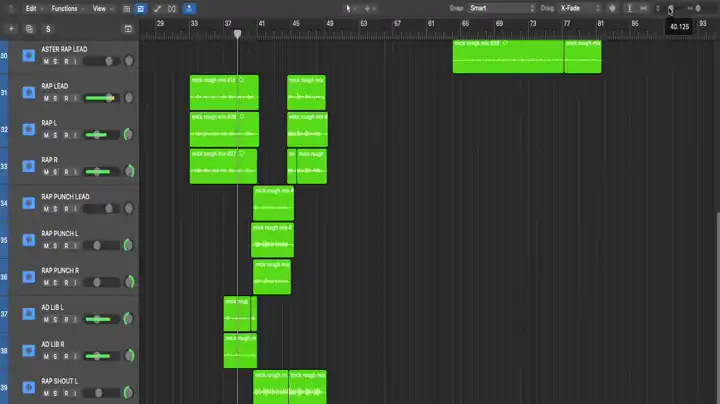Screen dimensions: 720x404
Task: Toggle the automation curve button
Action: tap(158, 9)
